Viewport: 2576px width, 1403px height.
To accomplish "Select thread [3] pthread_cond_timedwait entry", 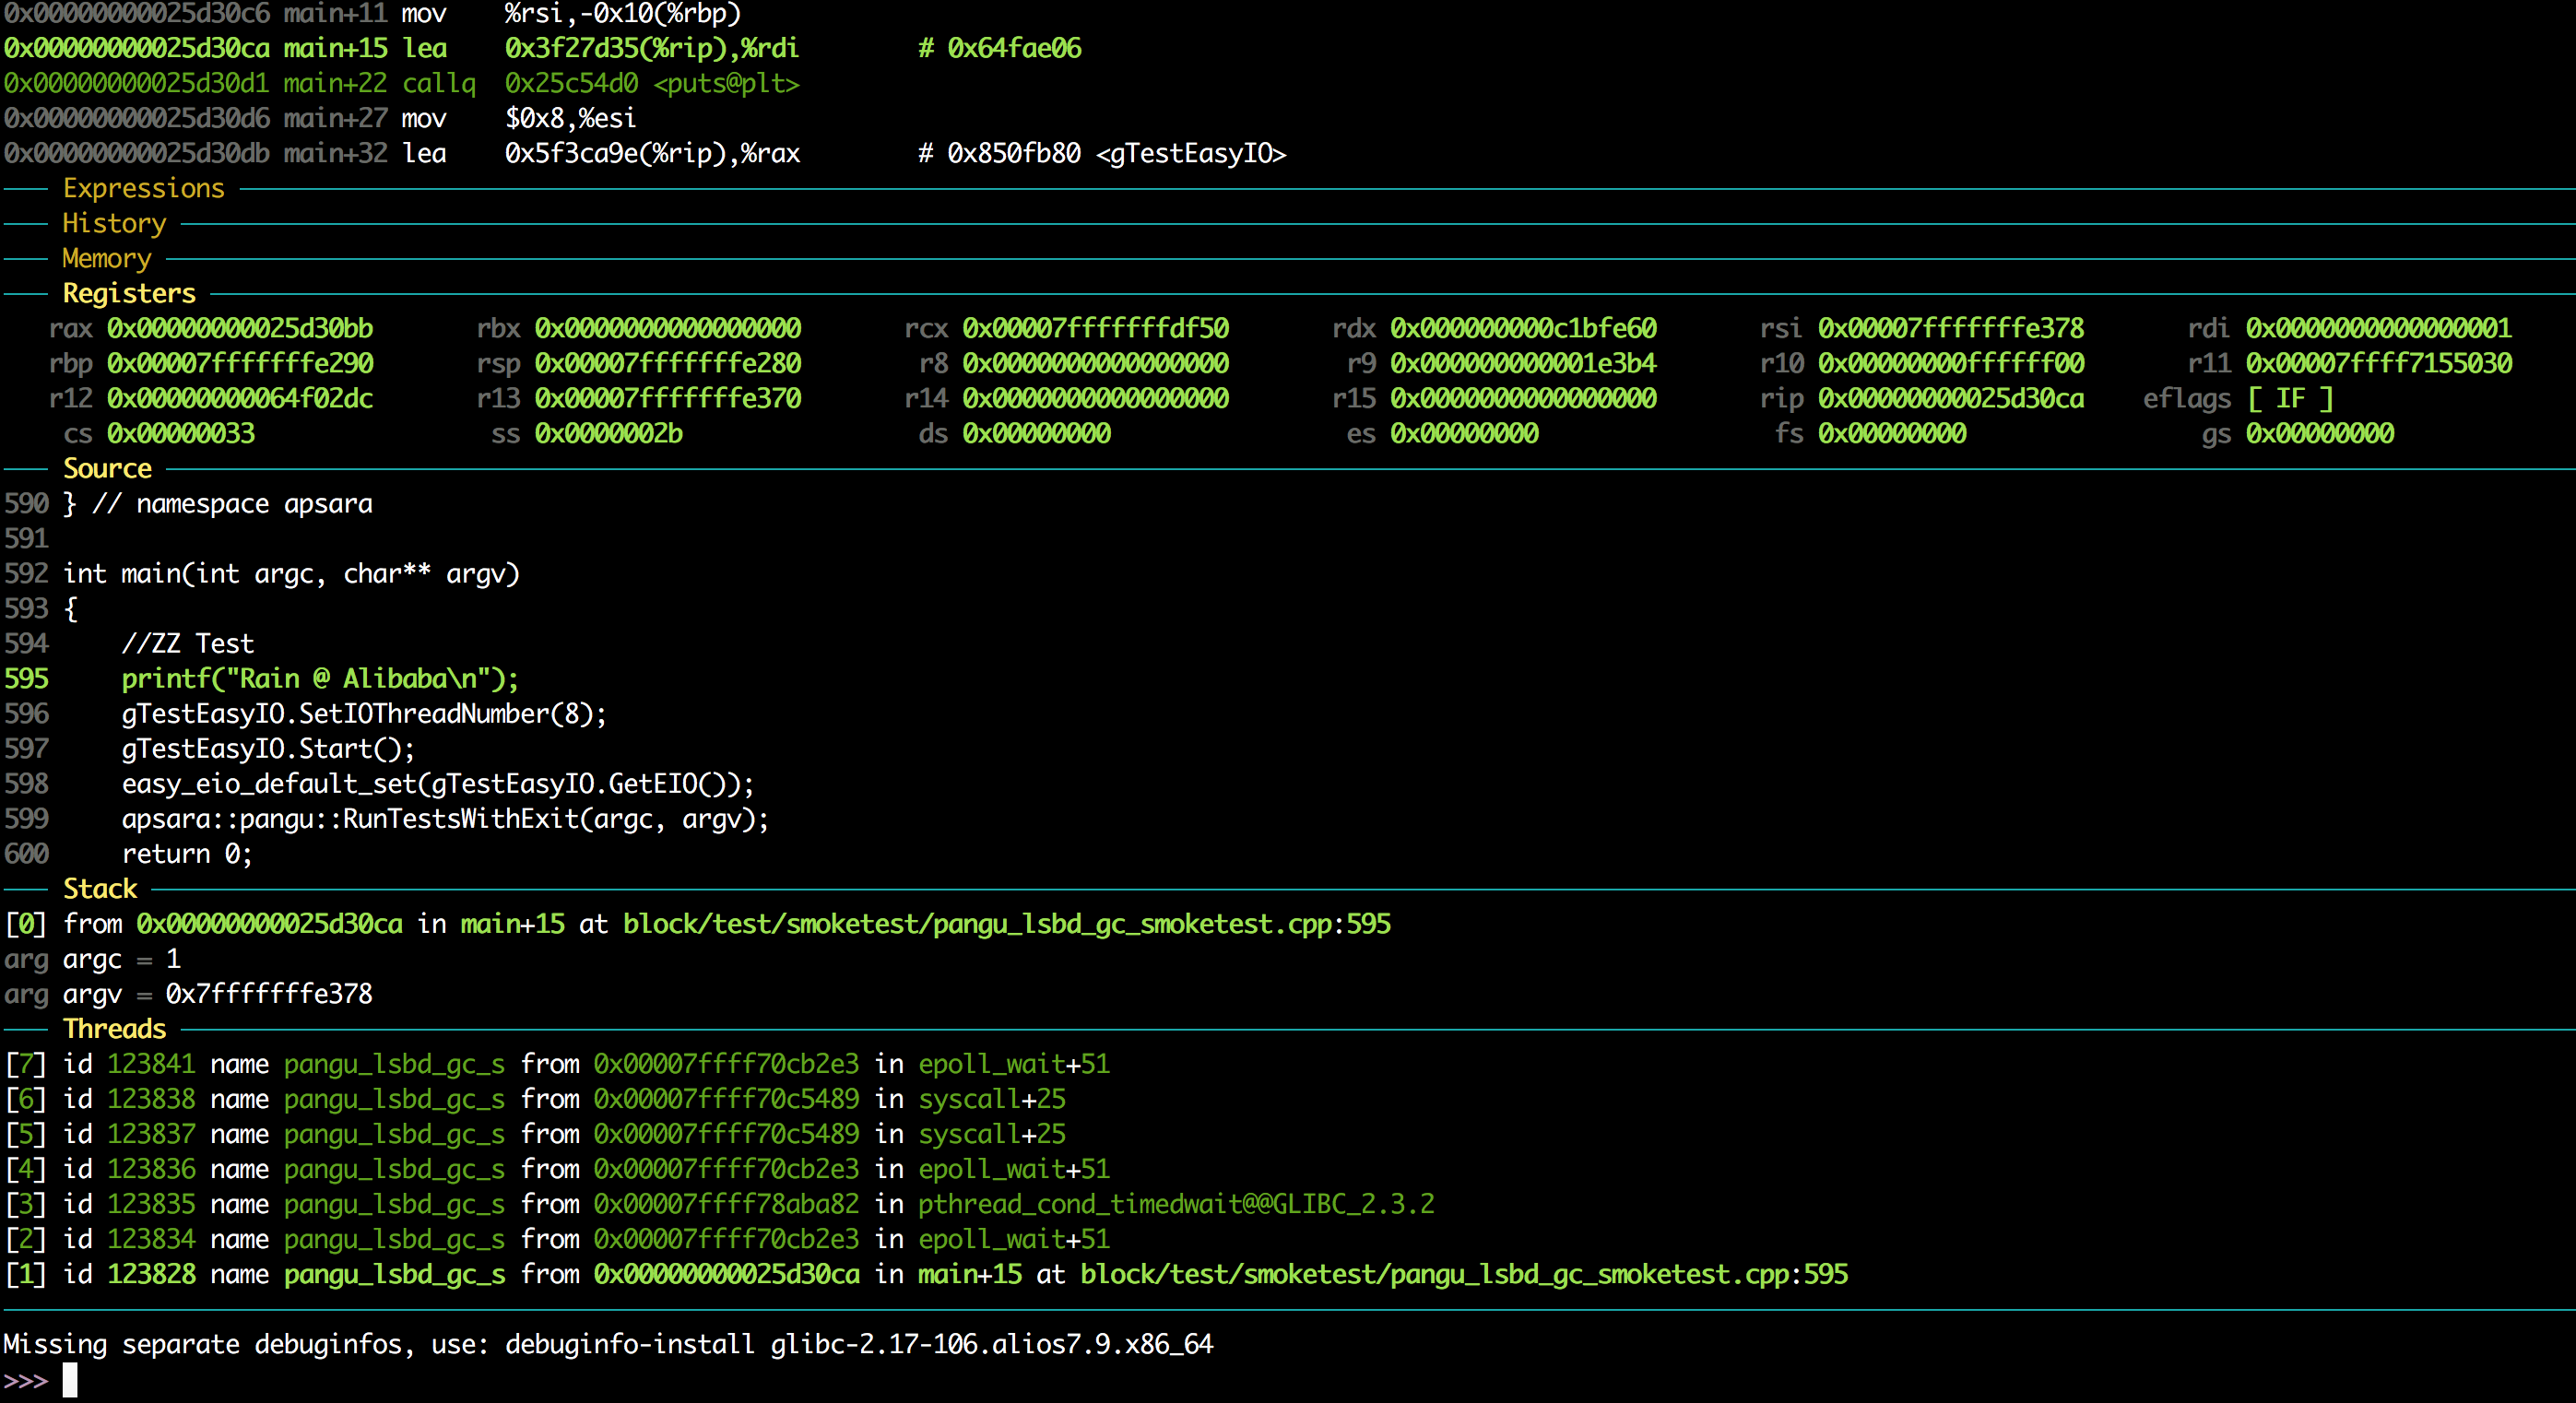I will (x=1176, y=1203).
